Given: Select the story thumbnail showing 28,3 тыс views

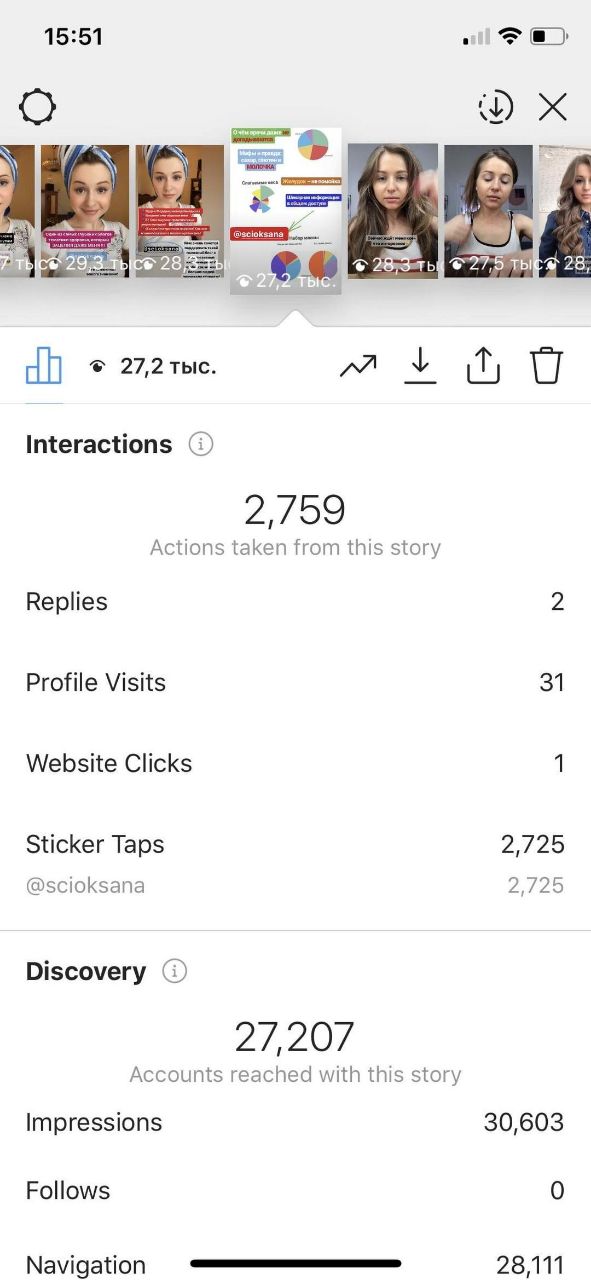Looking at the screenshot, I should pyautogui.click(x=393, y=211).
